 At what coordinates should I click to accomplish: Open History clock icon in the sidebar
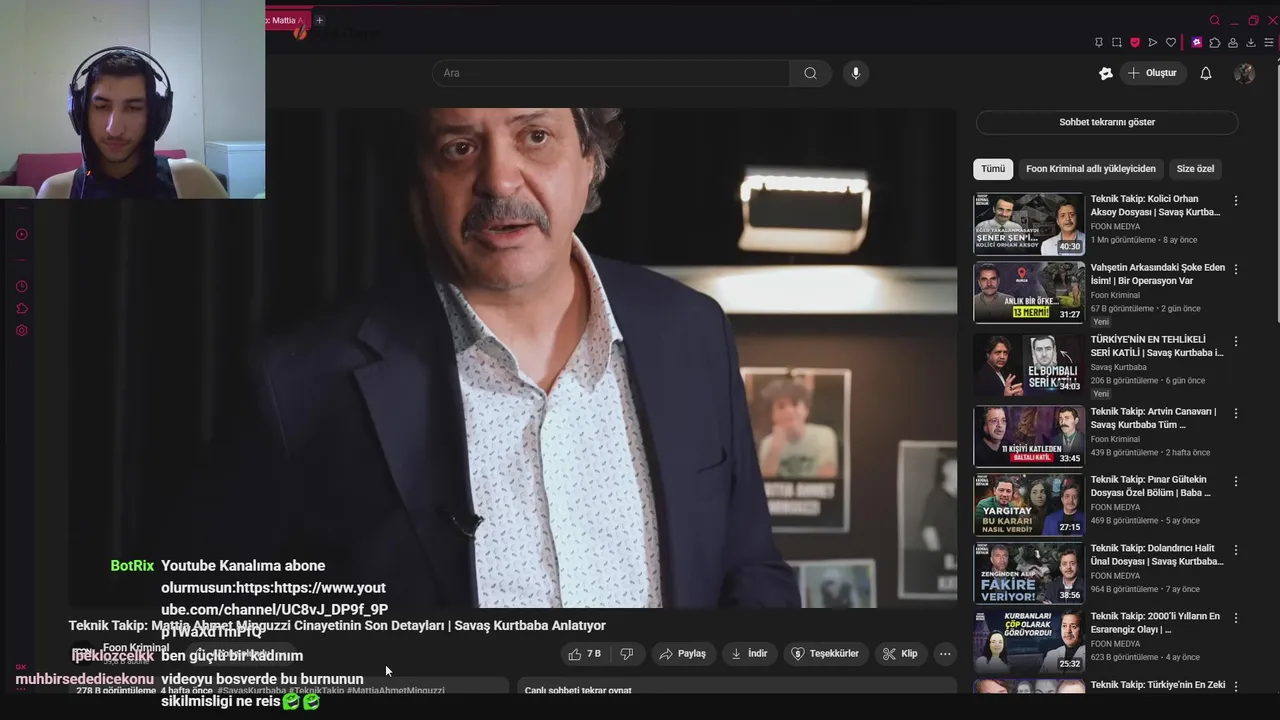22,287
